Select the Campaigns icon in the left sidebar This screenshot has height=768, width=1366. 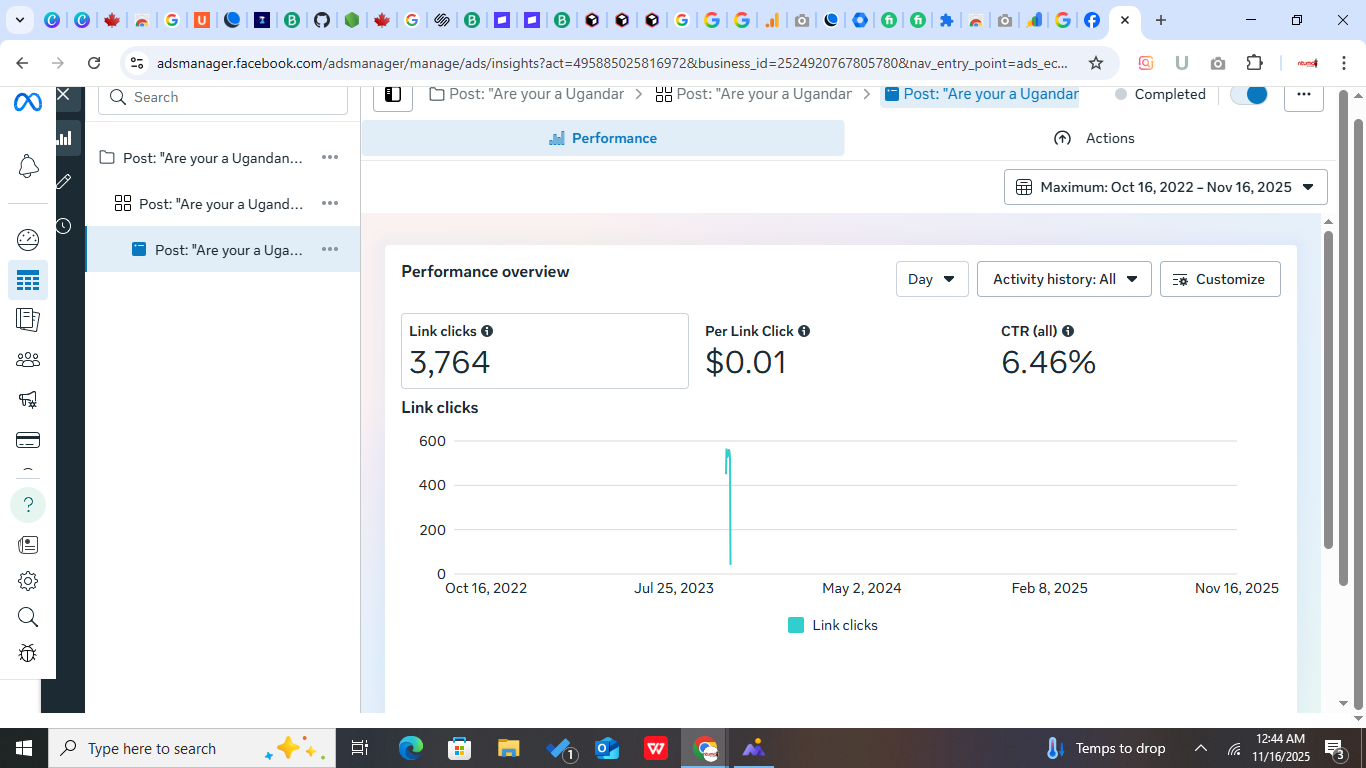pos(28,280)
